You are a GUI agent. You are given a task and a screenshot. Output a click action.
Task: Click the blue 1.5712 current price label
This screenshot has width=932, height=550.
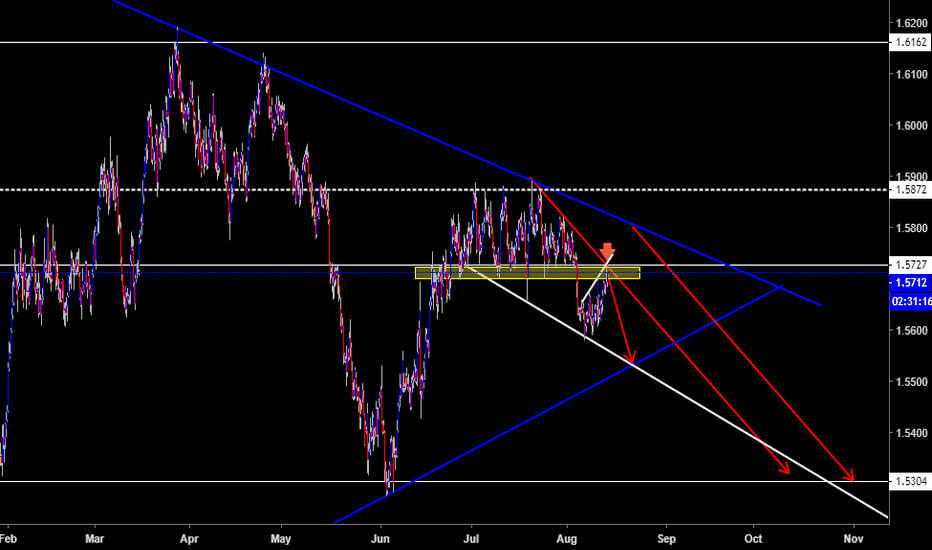point(911,282)
